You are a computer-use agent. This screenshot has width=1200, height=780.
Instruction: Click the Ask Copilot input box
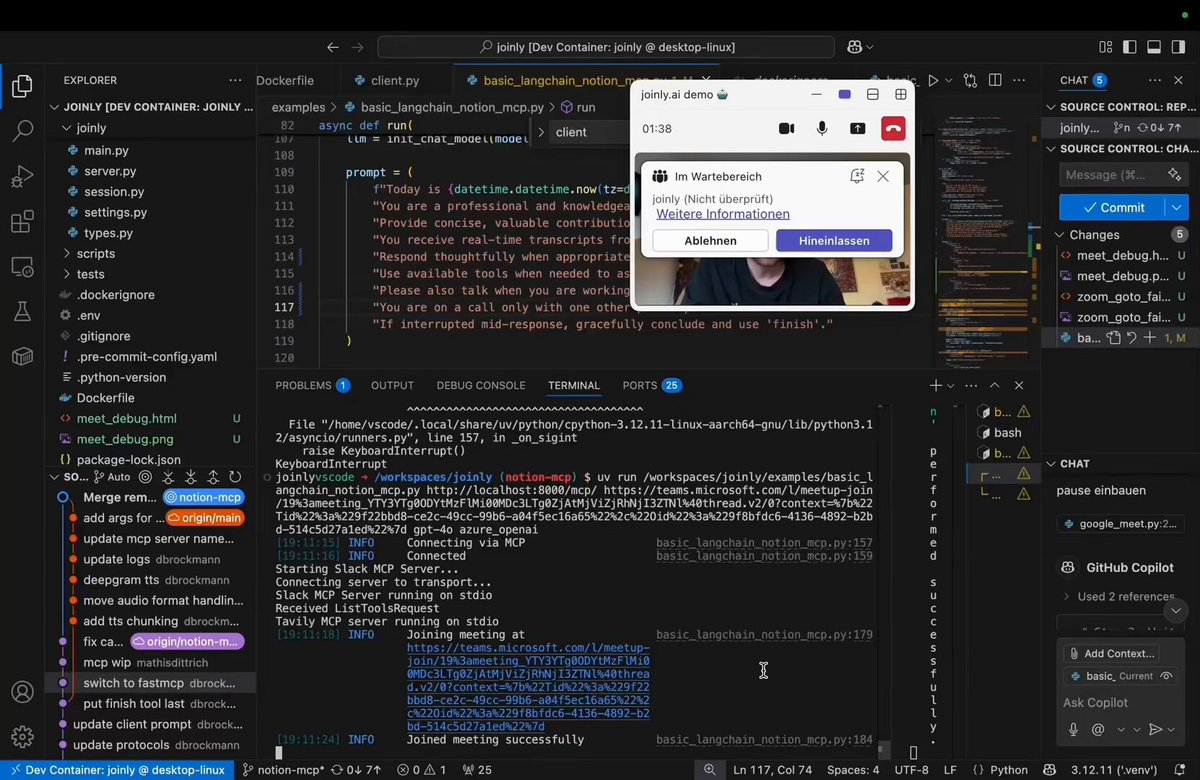[1118, 703]
